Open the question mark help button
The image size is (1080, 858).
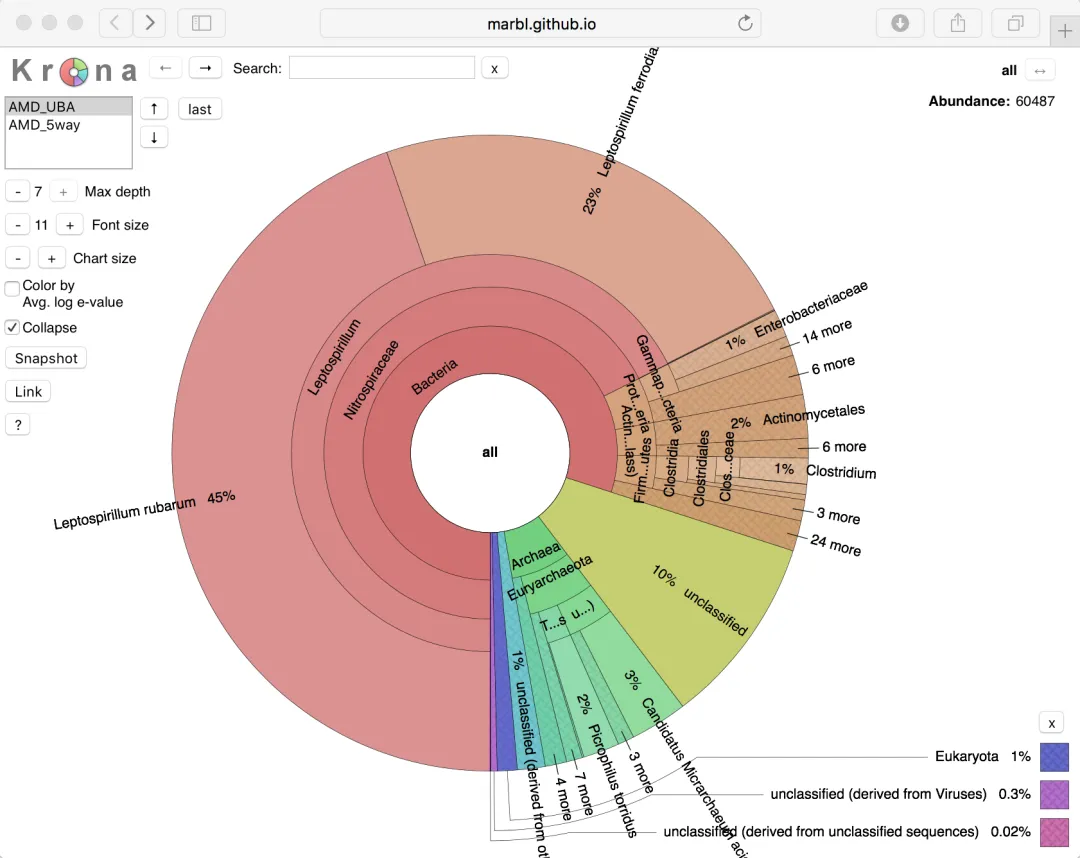click(x=18, y=425)
